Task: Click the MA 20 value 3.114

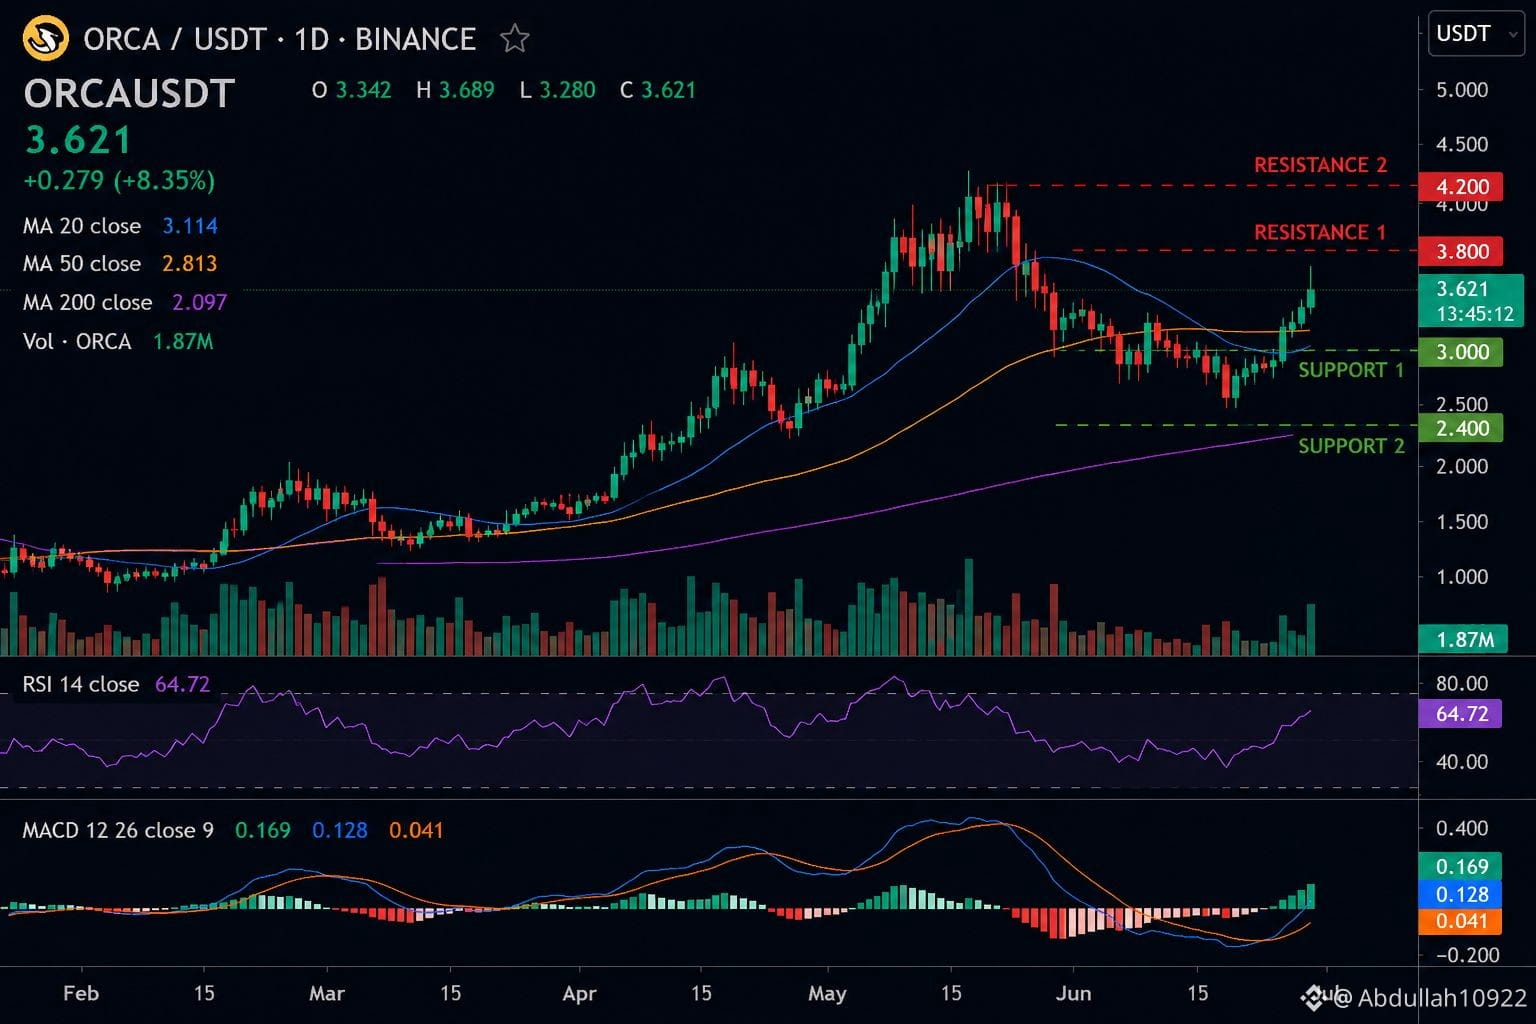Action: (x=190, y=226)
